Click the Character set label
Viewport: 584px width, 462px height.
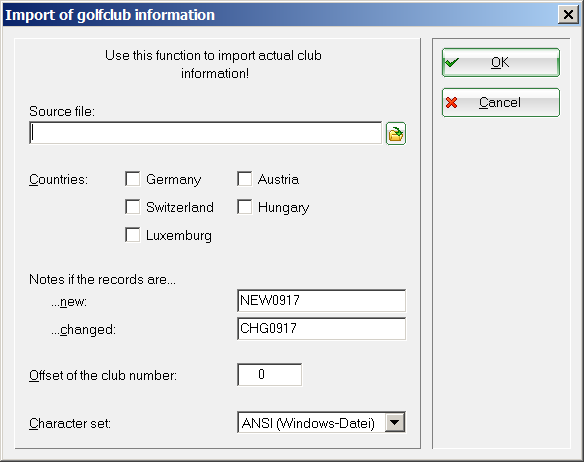click(70, 424)
